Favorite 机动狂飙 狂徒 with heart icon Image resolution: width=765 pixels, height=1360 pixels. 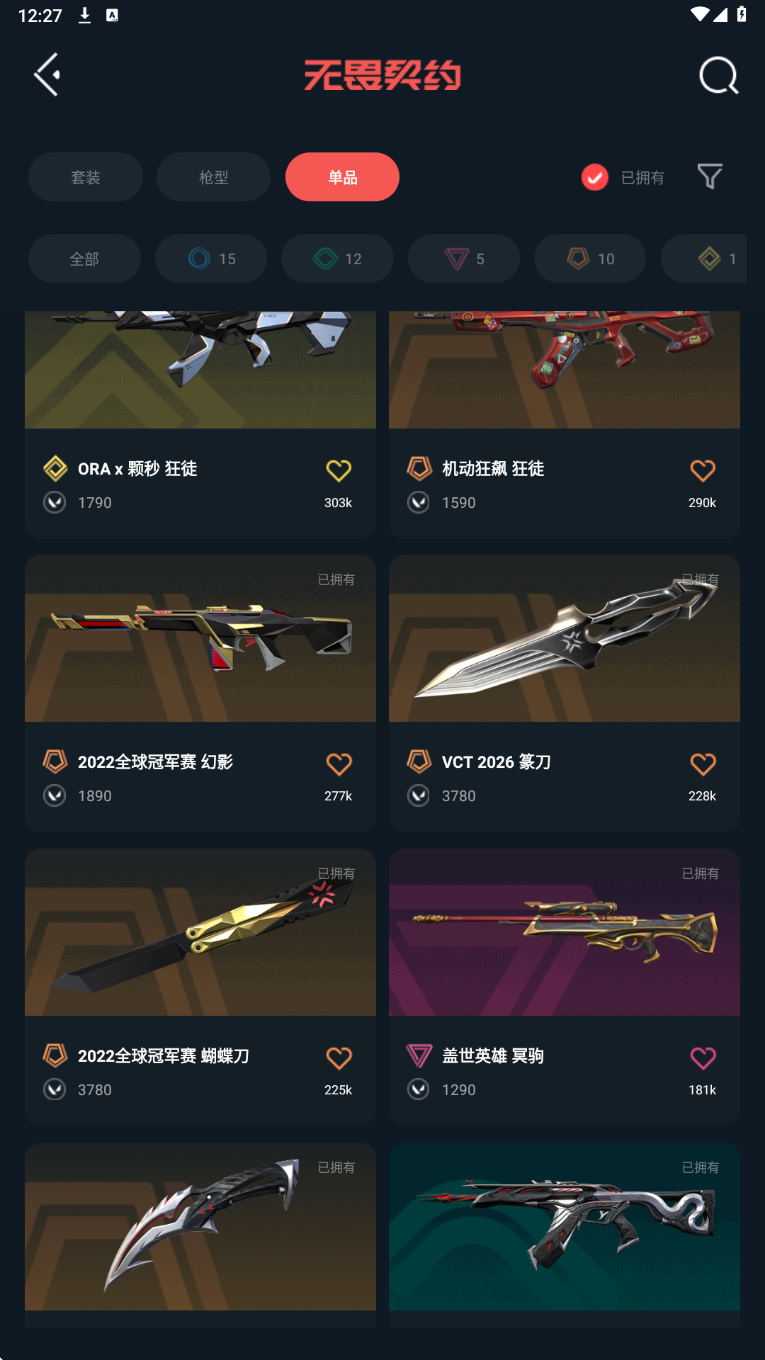(703, 469)
